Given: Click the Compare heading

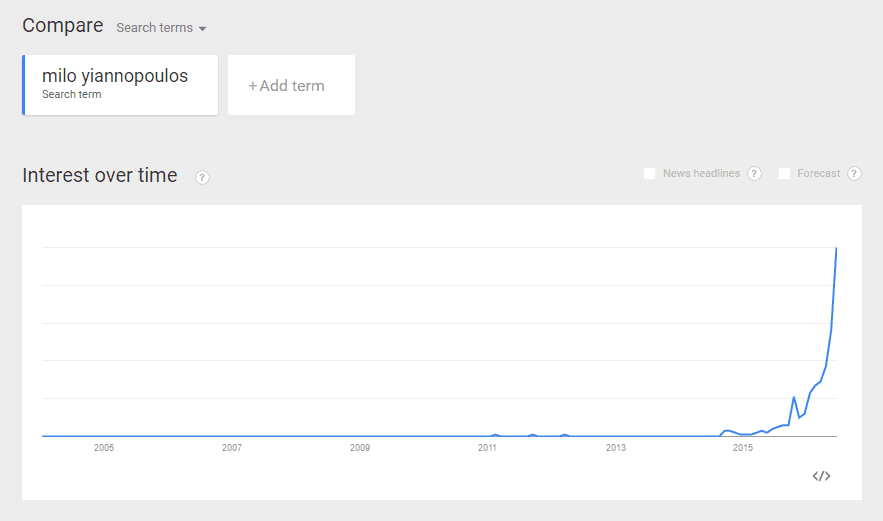Looking at the screenshot, I should (63, 26).
